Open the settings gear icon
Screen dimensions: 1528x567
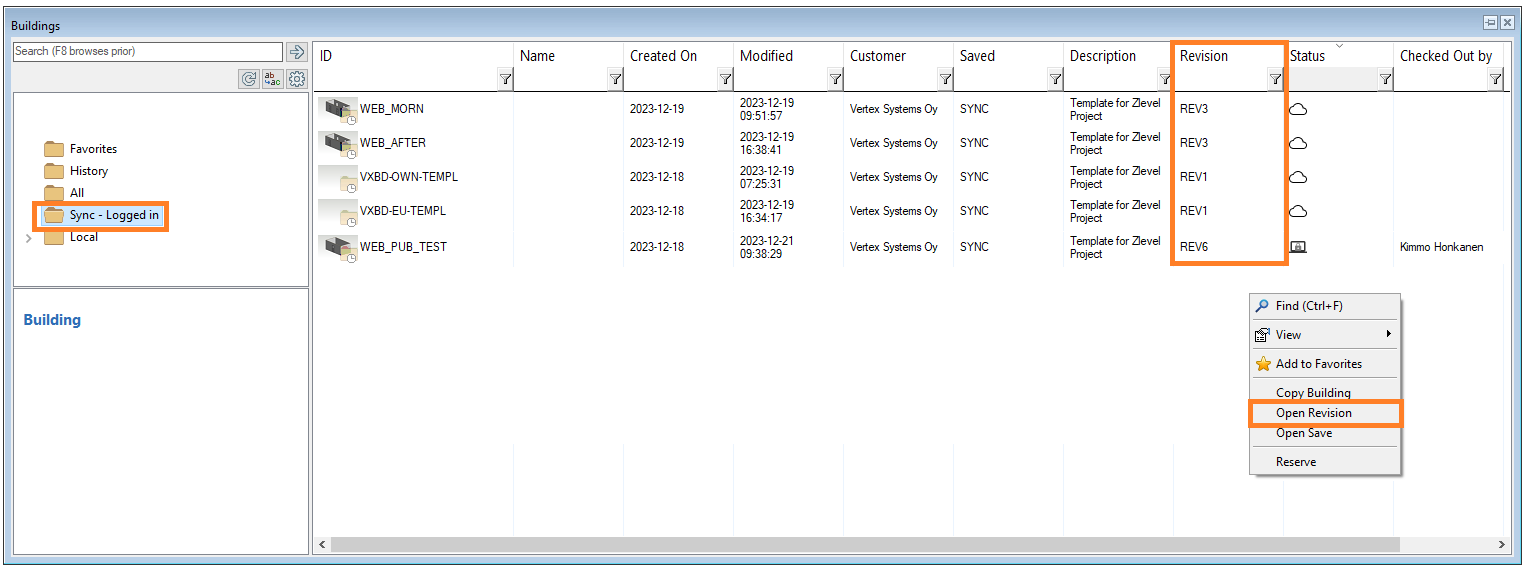(x=297, y=79)
